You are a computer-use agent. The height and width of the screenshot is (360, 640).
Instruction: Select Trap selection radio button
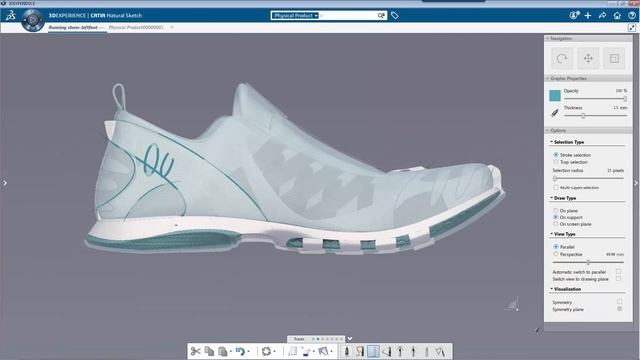(x=556, y=162)
